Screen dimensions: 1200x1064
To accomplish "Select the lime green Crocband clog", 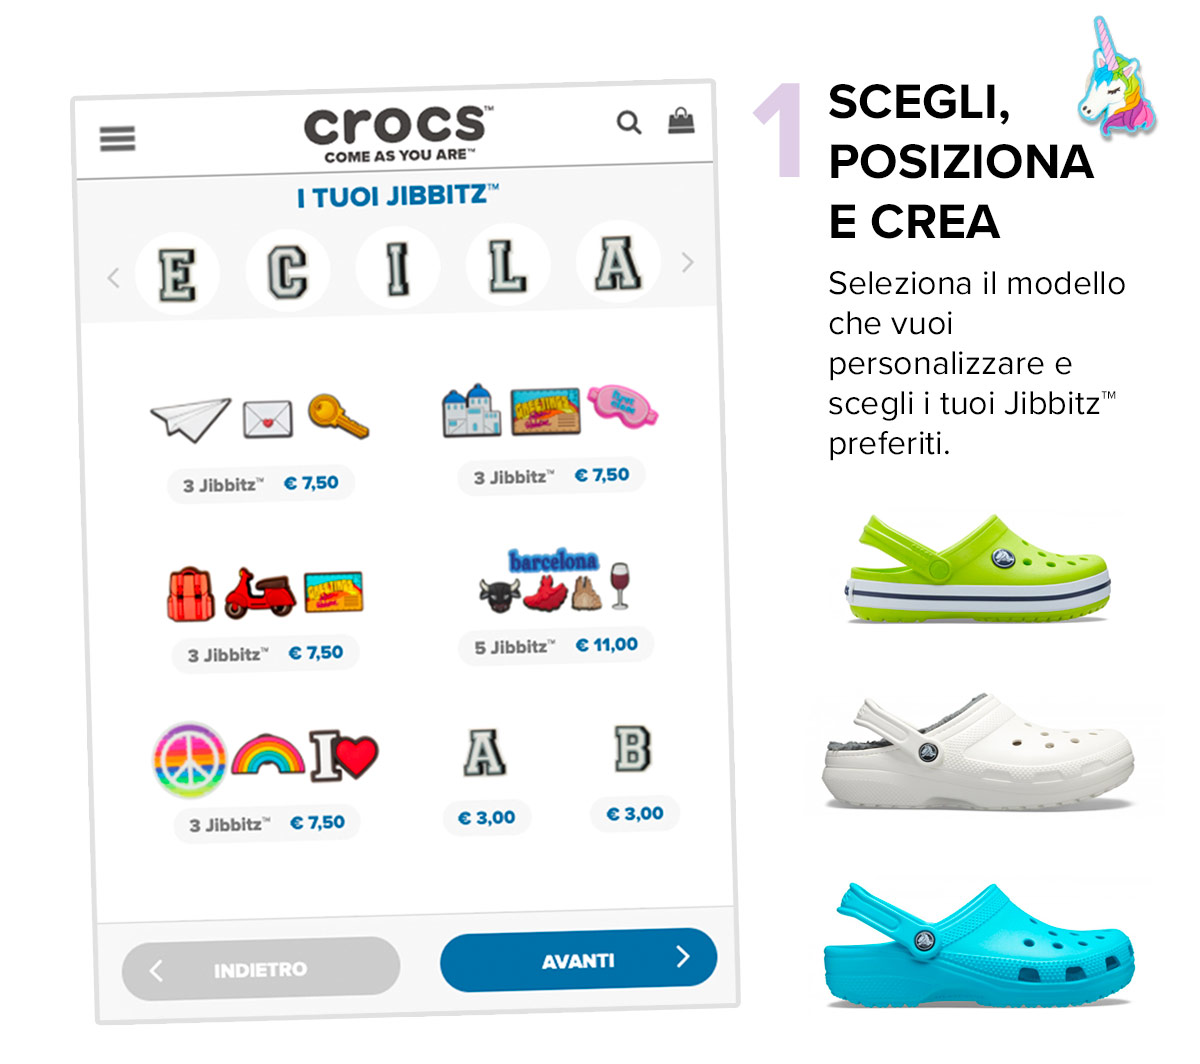I will click(978, 568).
